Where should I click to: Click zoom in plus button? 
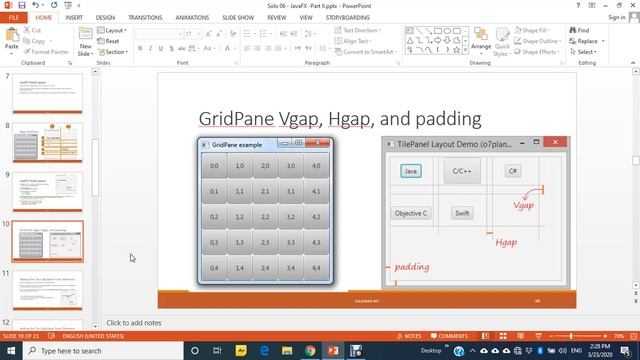pos(605,336)
